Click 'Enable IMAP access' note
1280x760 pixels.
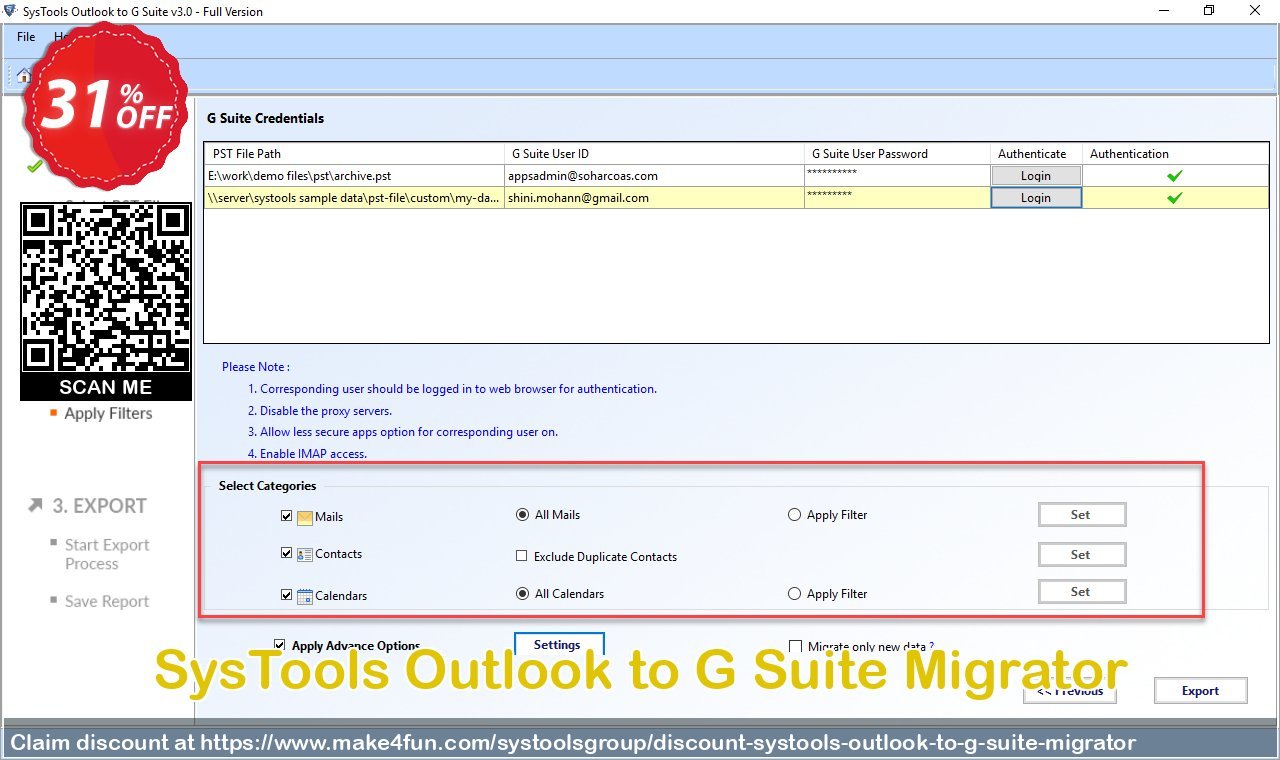pos(307,454)
